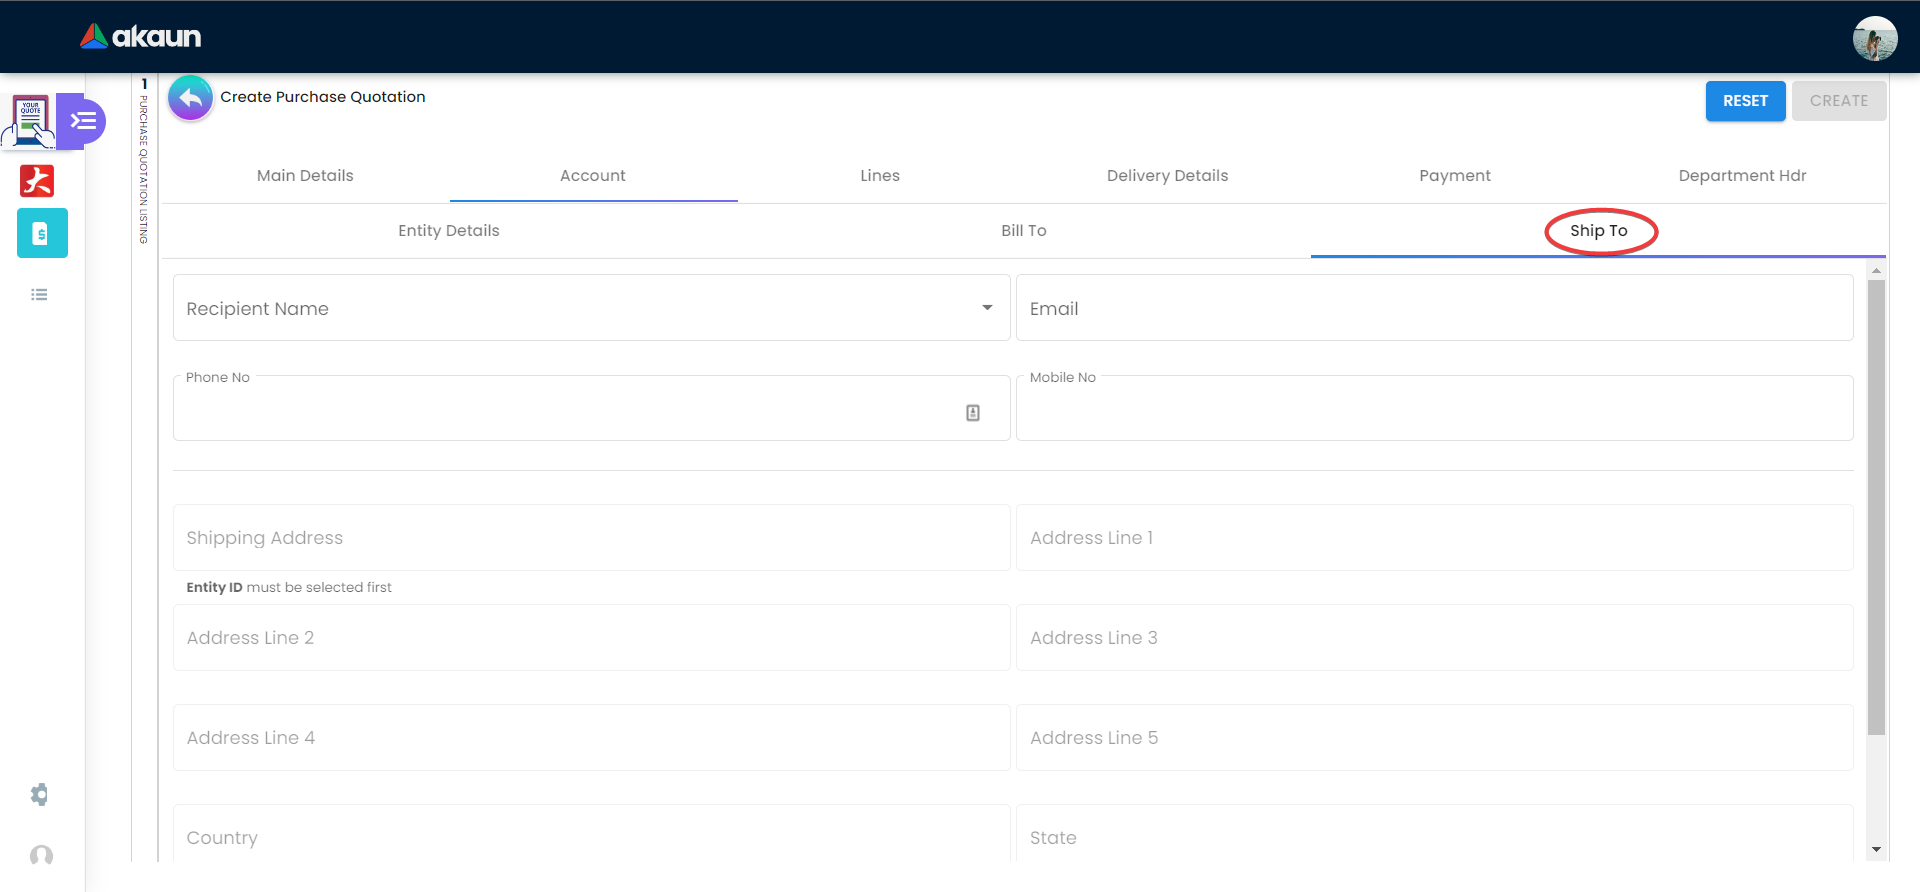The height and width of the screenshot is (892, 1920).
Task: Expand the Recipient Name dropdown
Action: click(987, 308)
